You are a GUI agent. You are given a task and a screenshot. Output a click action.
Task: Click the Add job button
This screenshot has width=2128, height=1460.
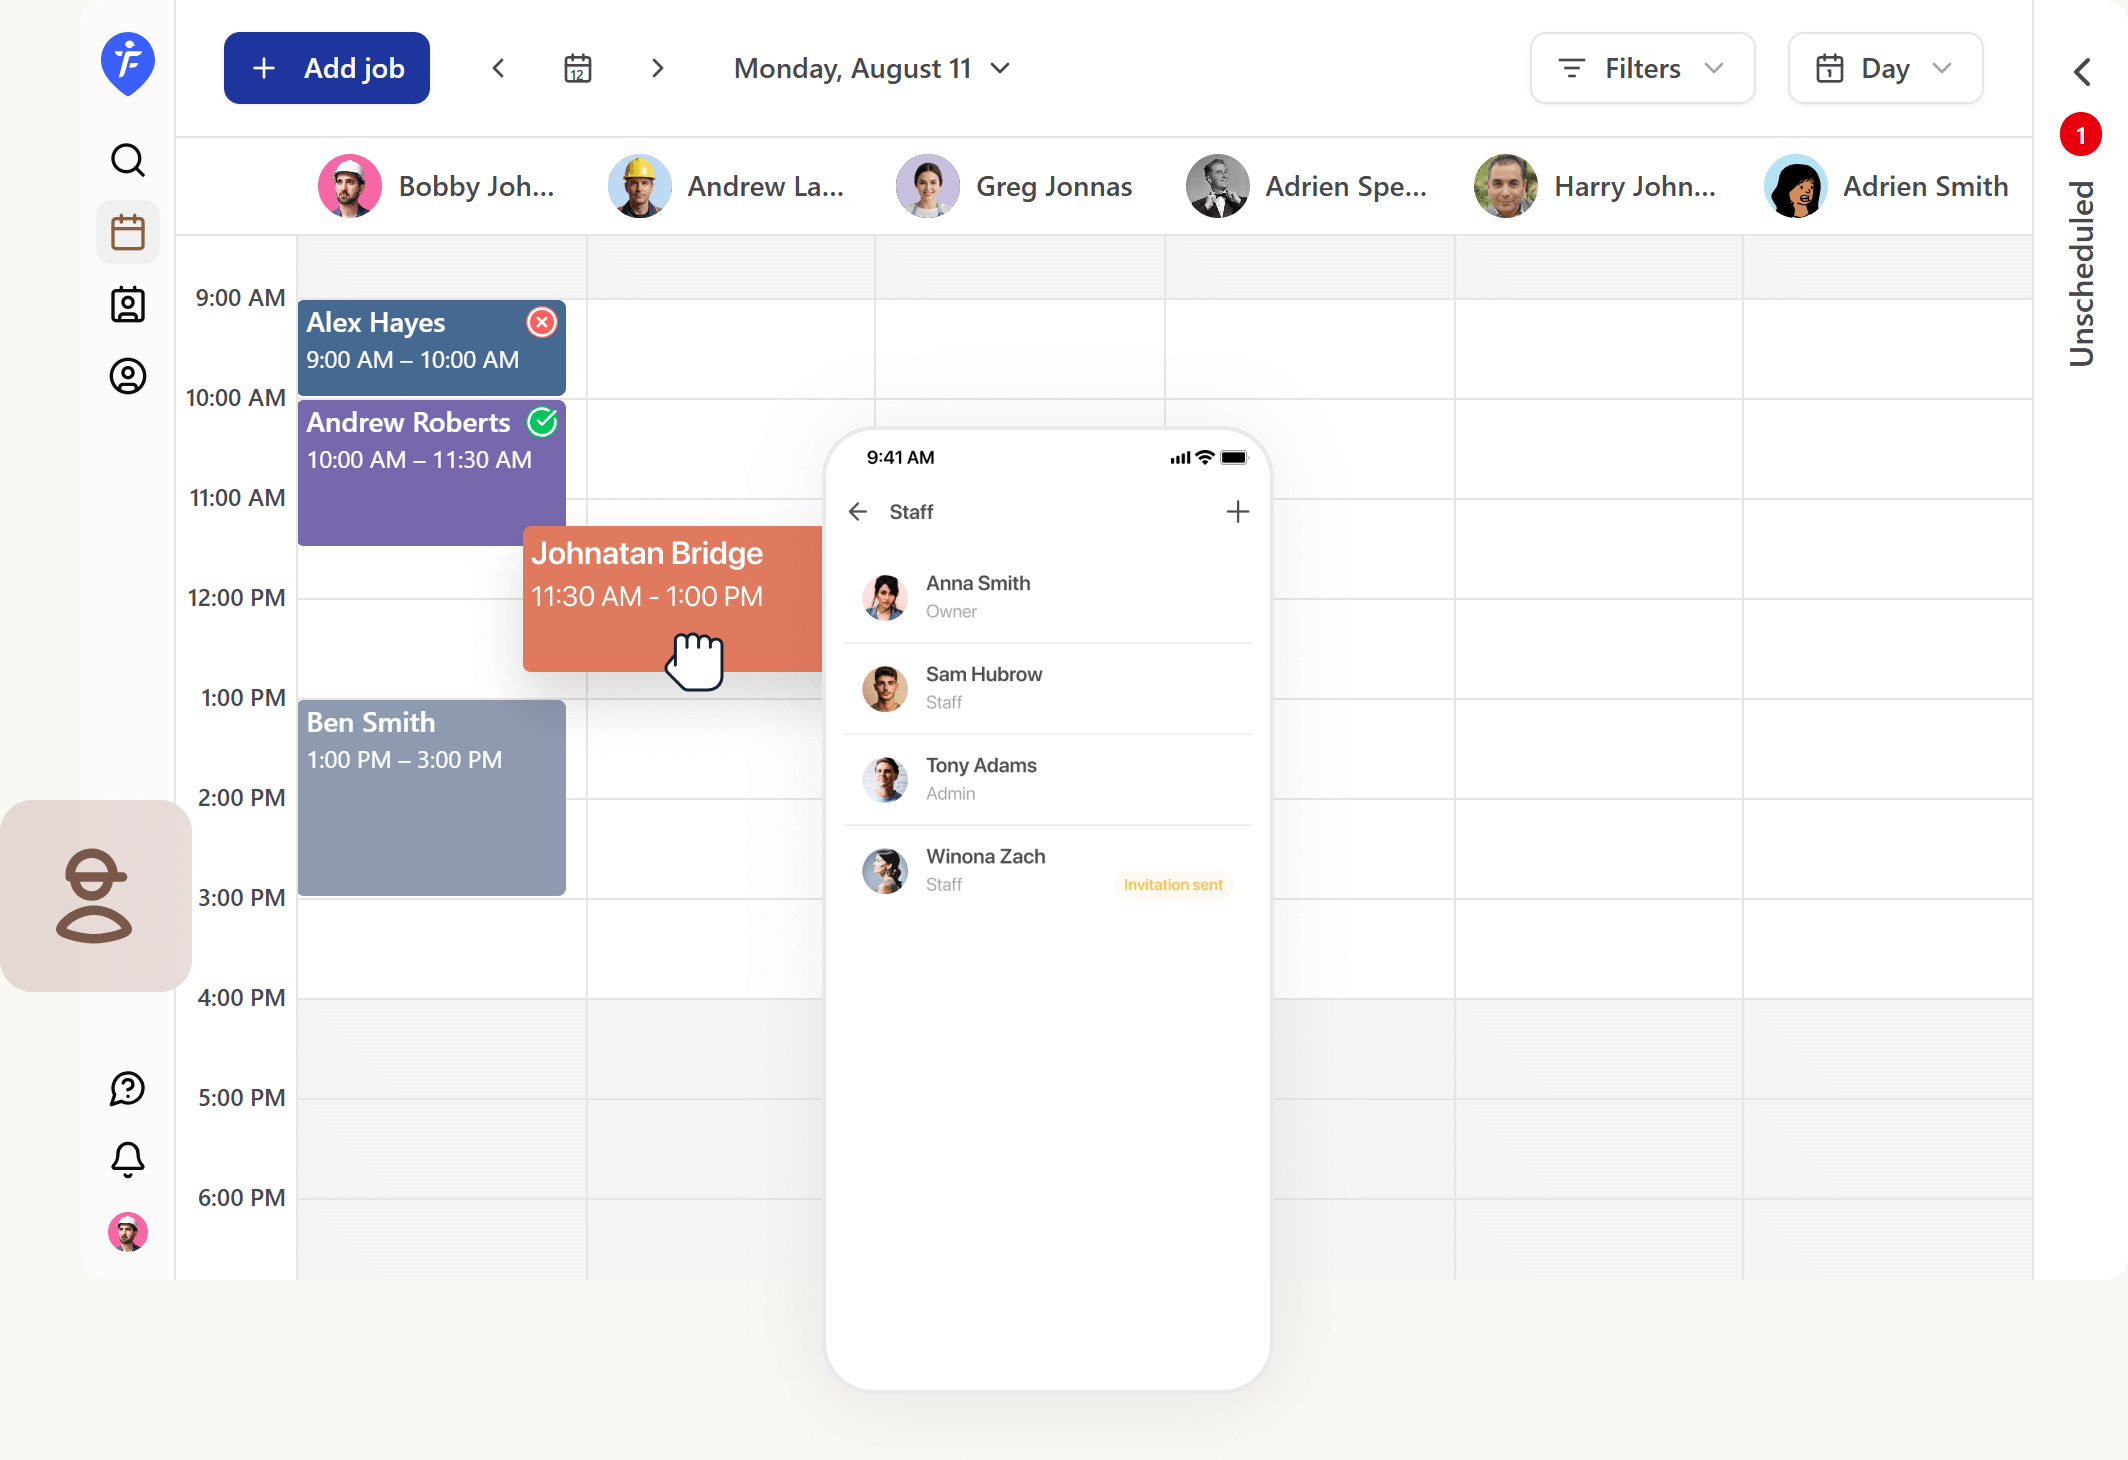[326, 68]
